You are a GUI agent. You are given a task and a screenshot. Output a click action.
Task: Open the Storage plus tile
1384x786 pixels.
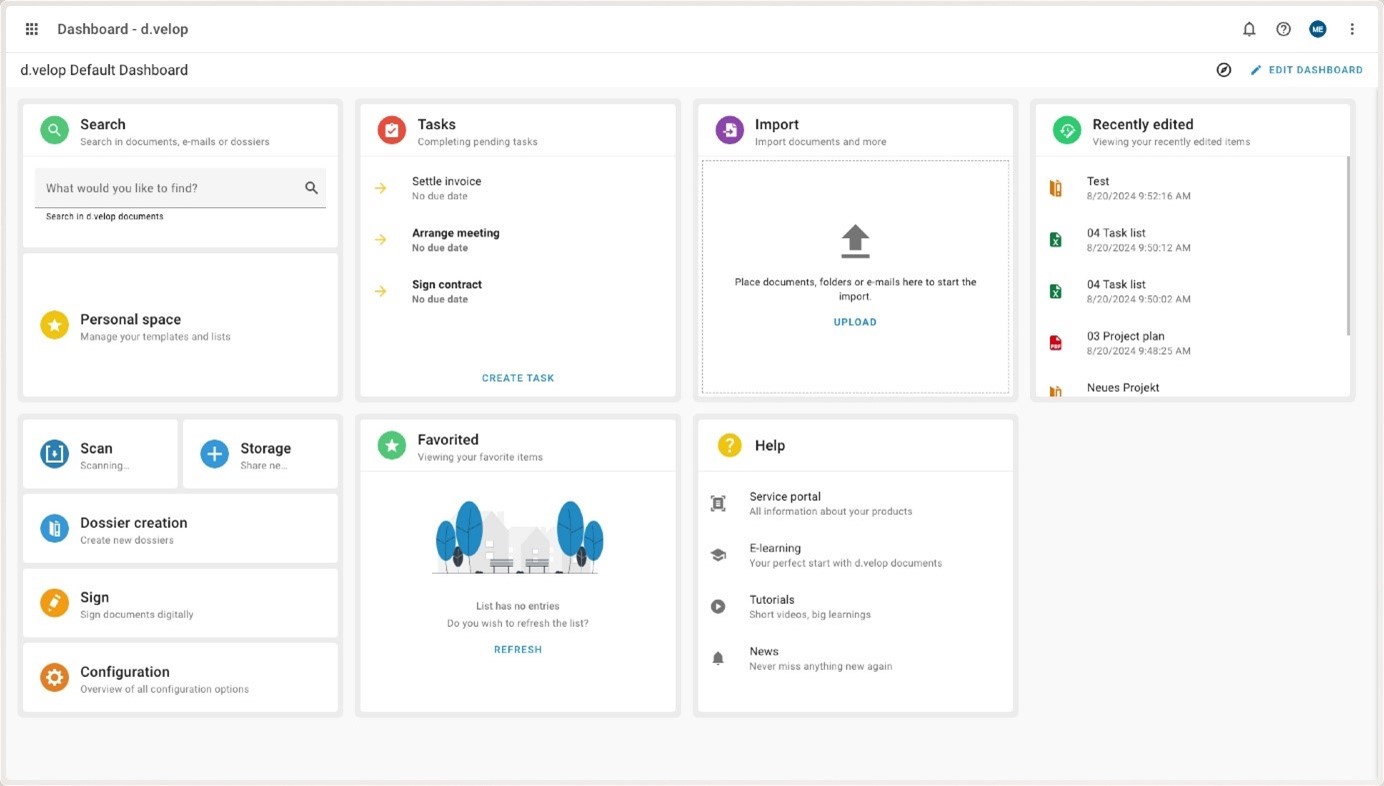pos(260,455)
